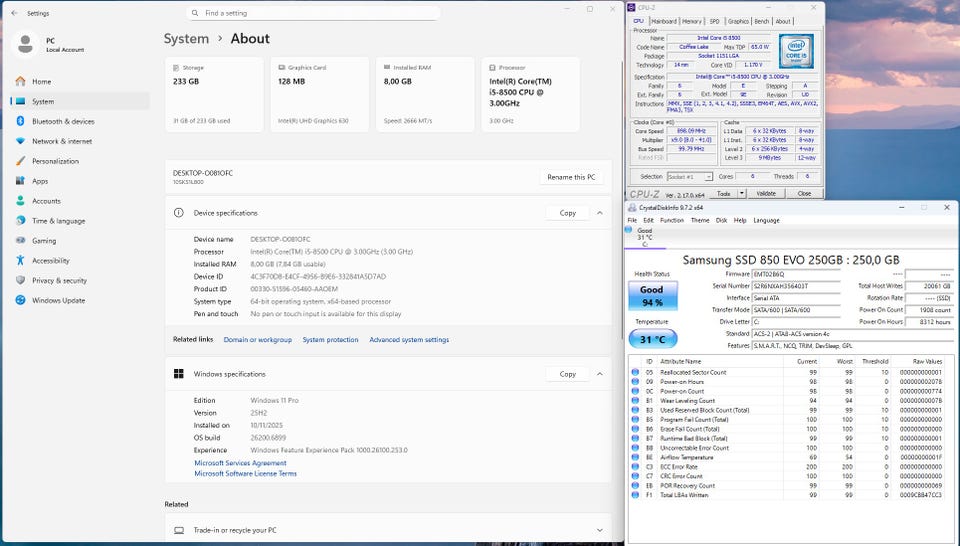Select the Windows Update sidebar icon
The height and width of the screenshot is (546, 960).
[x=20, y=300]
